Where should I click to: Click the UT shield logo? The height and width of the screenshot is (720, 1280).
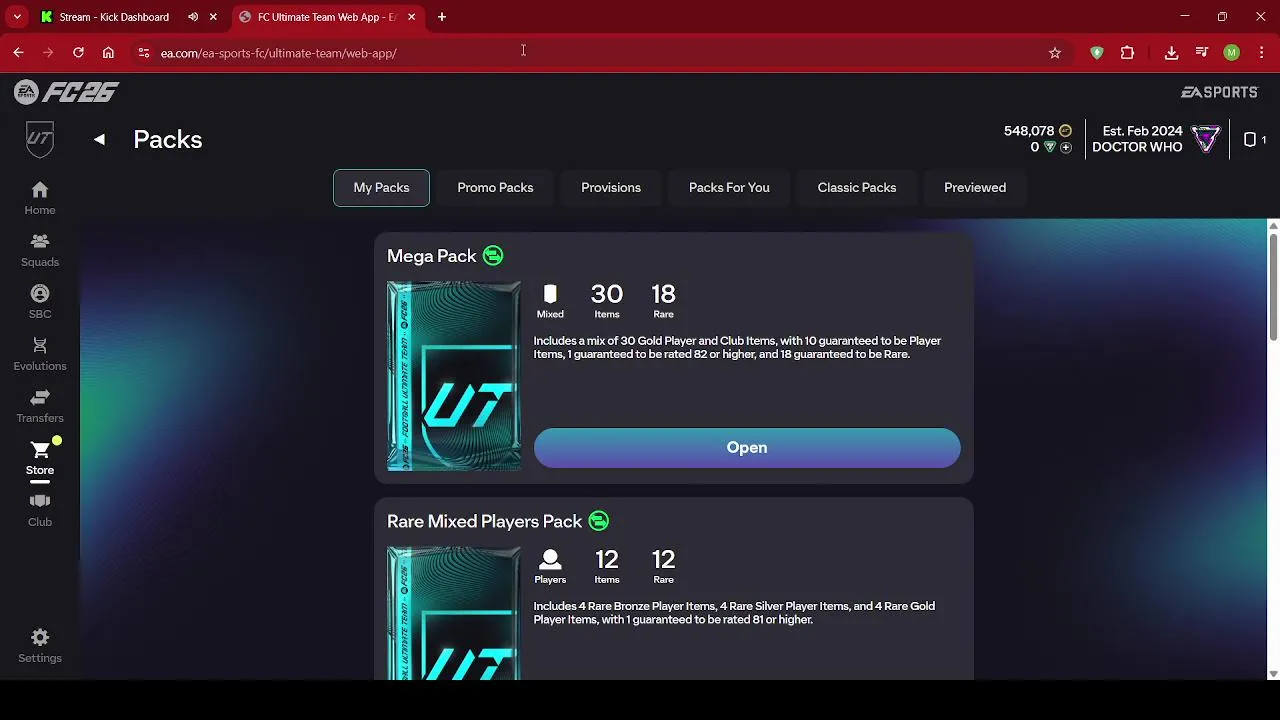40,140
